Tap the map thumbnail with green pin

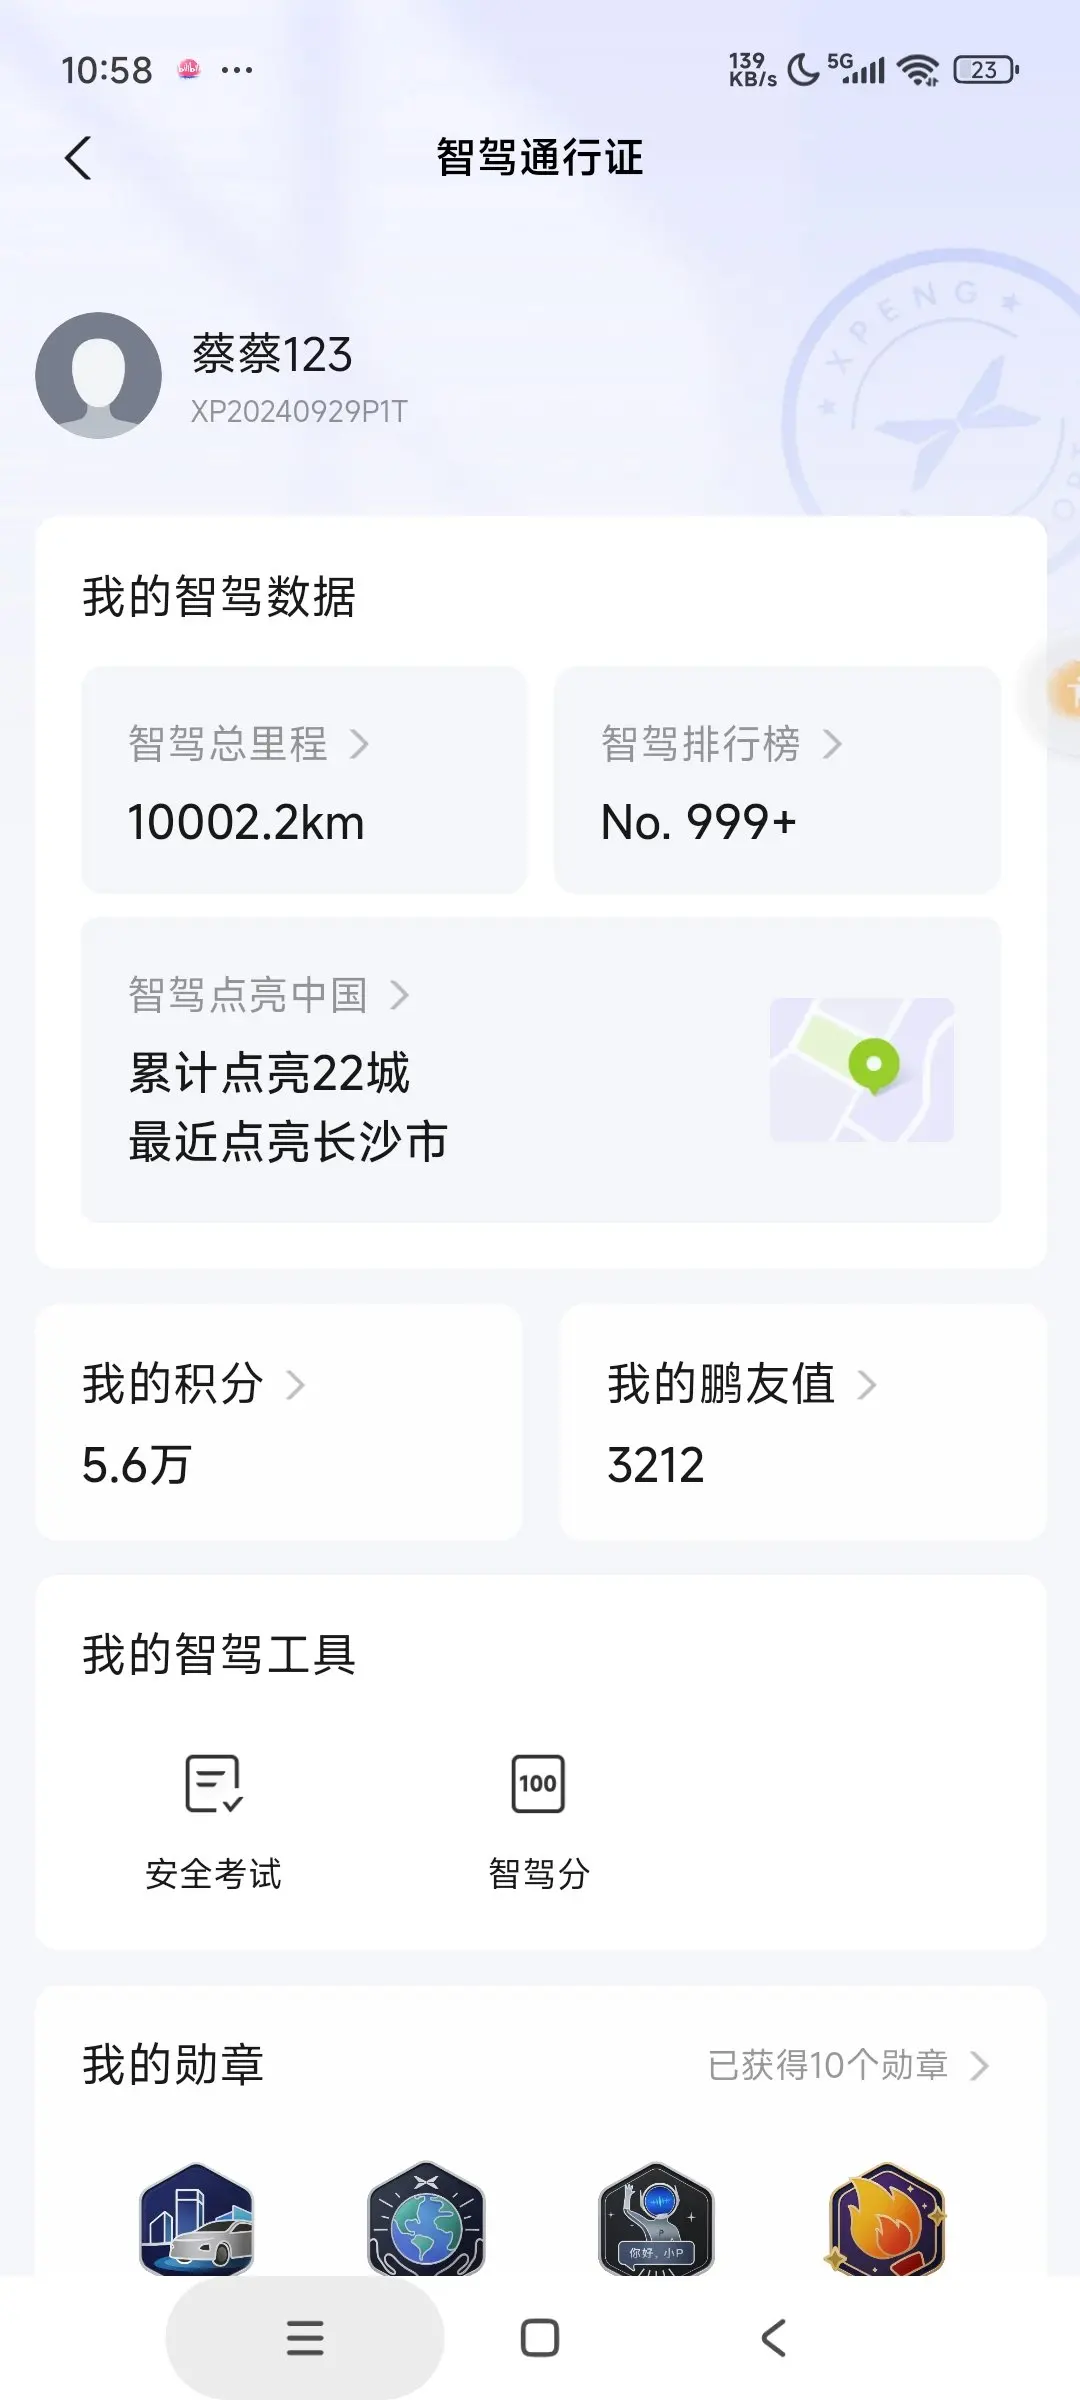(861, 1070)
